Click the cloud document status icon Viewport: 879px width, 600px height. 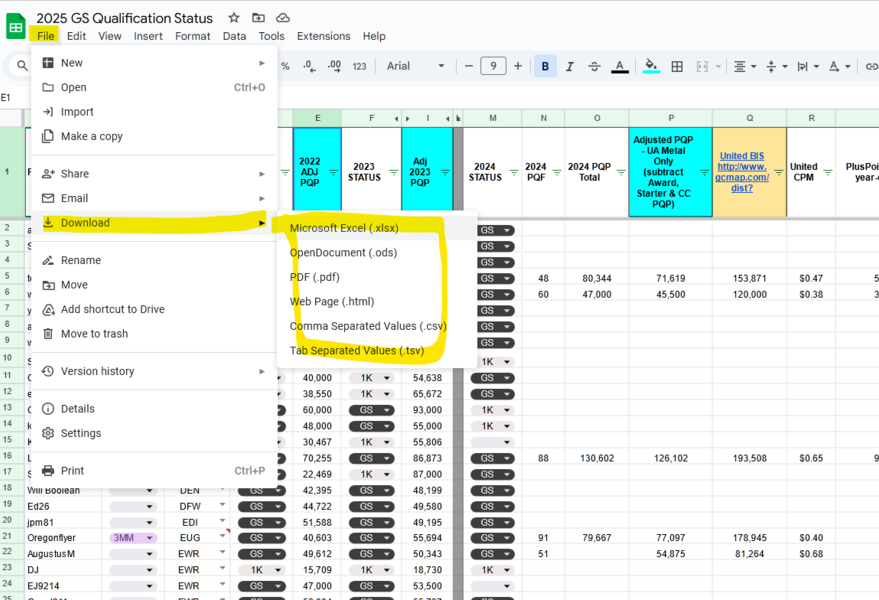click(283, 18)
